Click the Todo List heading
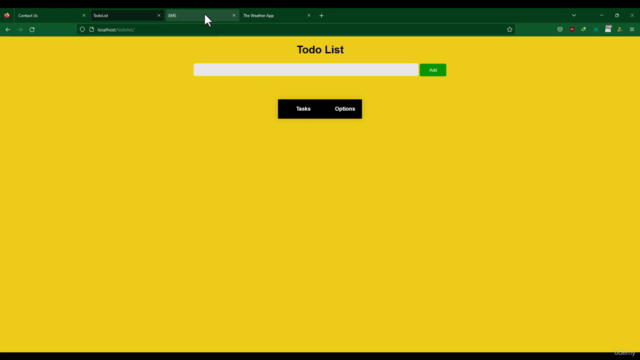The image size is (640, 360). 320,50
